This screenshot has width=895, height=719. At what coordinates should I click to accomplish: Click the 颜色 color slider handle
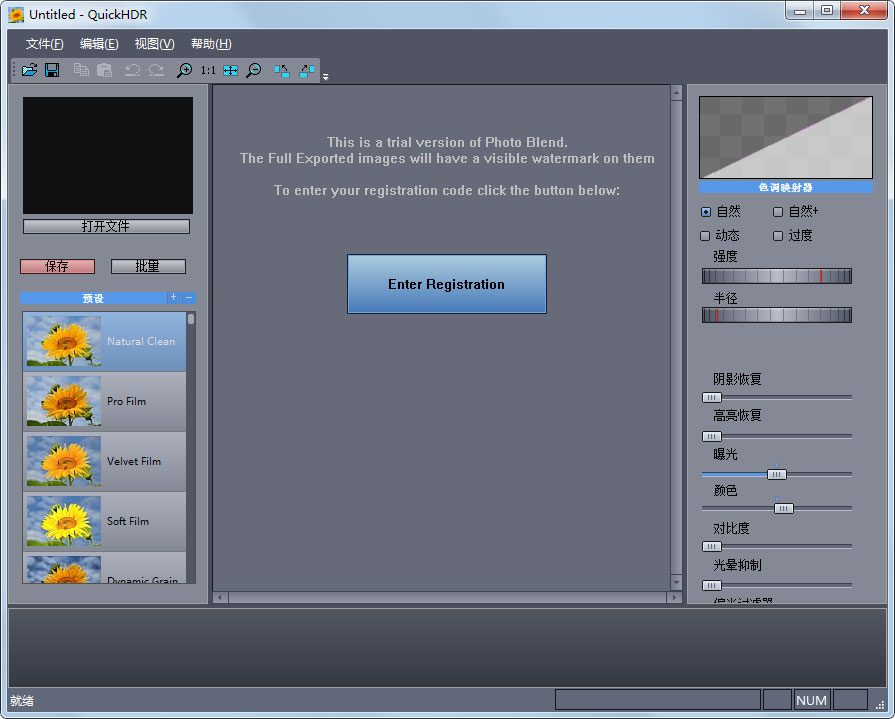(x=784, y=508)
